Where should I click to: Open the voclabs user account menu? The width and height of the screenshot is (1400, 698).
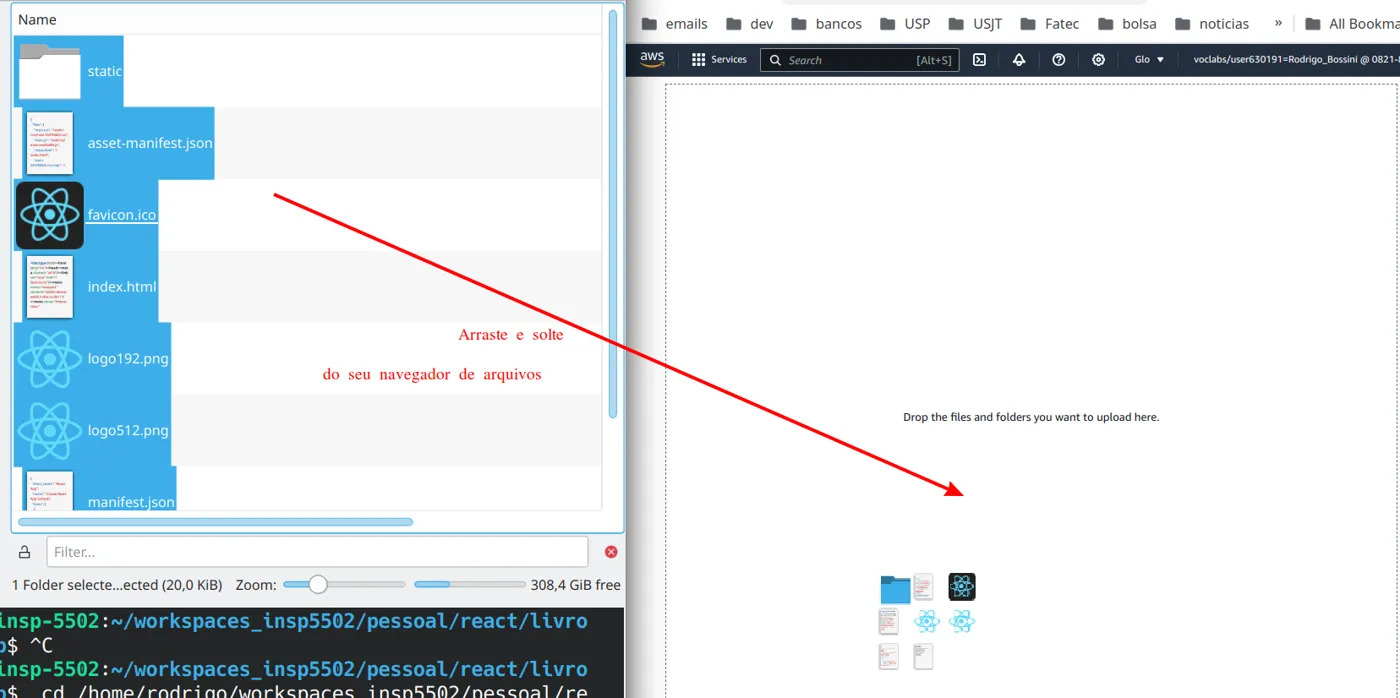(x=1296, y=60)
